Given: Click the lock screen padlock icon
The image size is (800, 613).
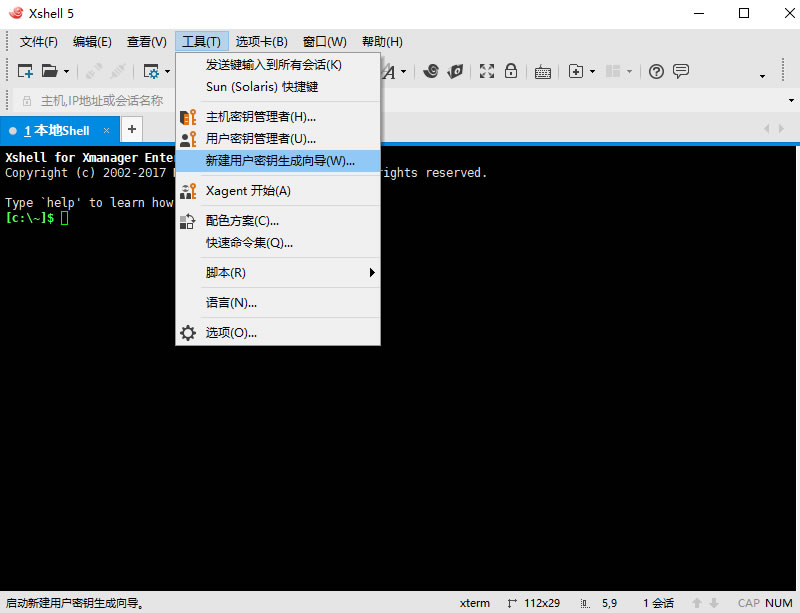Looking at the screenshot, I should tap(511, 70).
